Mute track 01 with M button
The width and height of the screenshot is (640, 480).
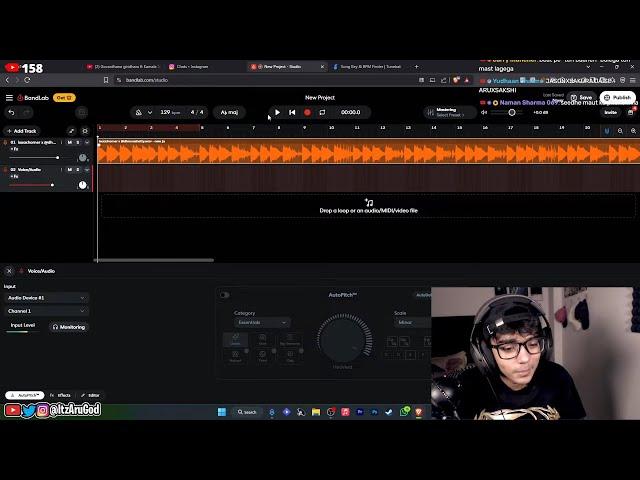(69, 142)
